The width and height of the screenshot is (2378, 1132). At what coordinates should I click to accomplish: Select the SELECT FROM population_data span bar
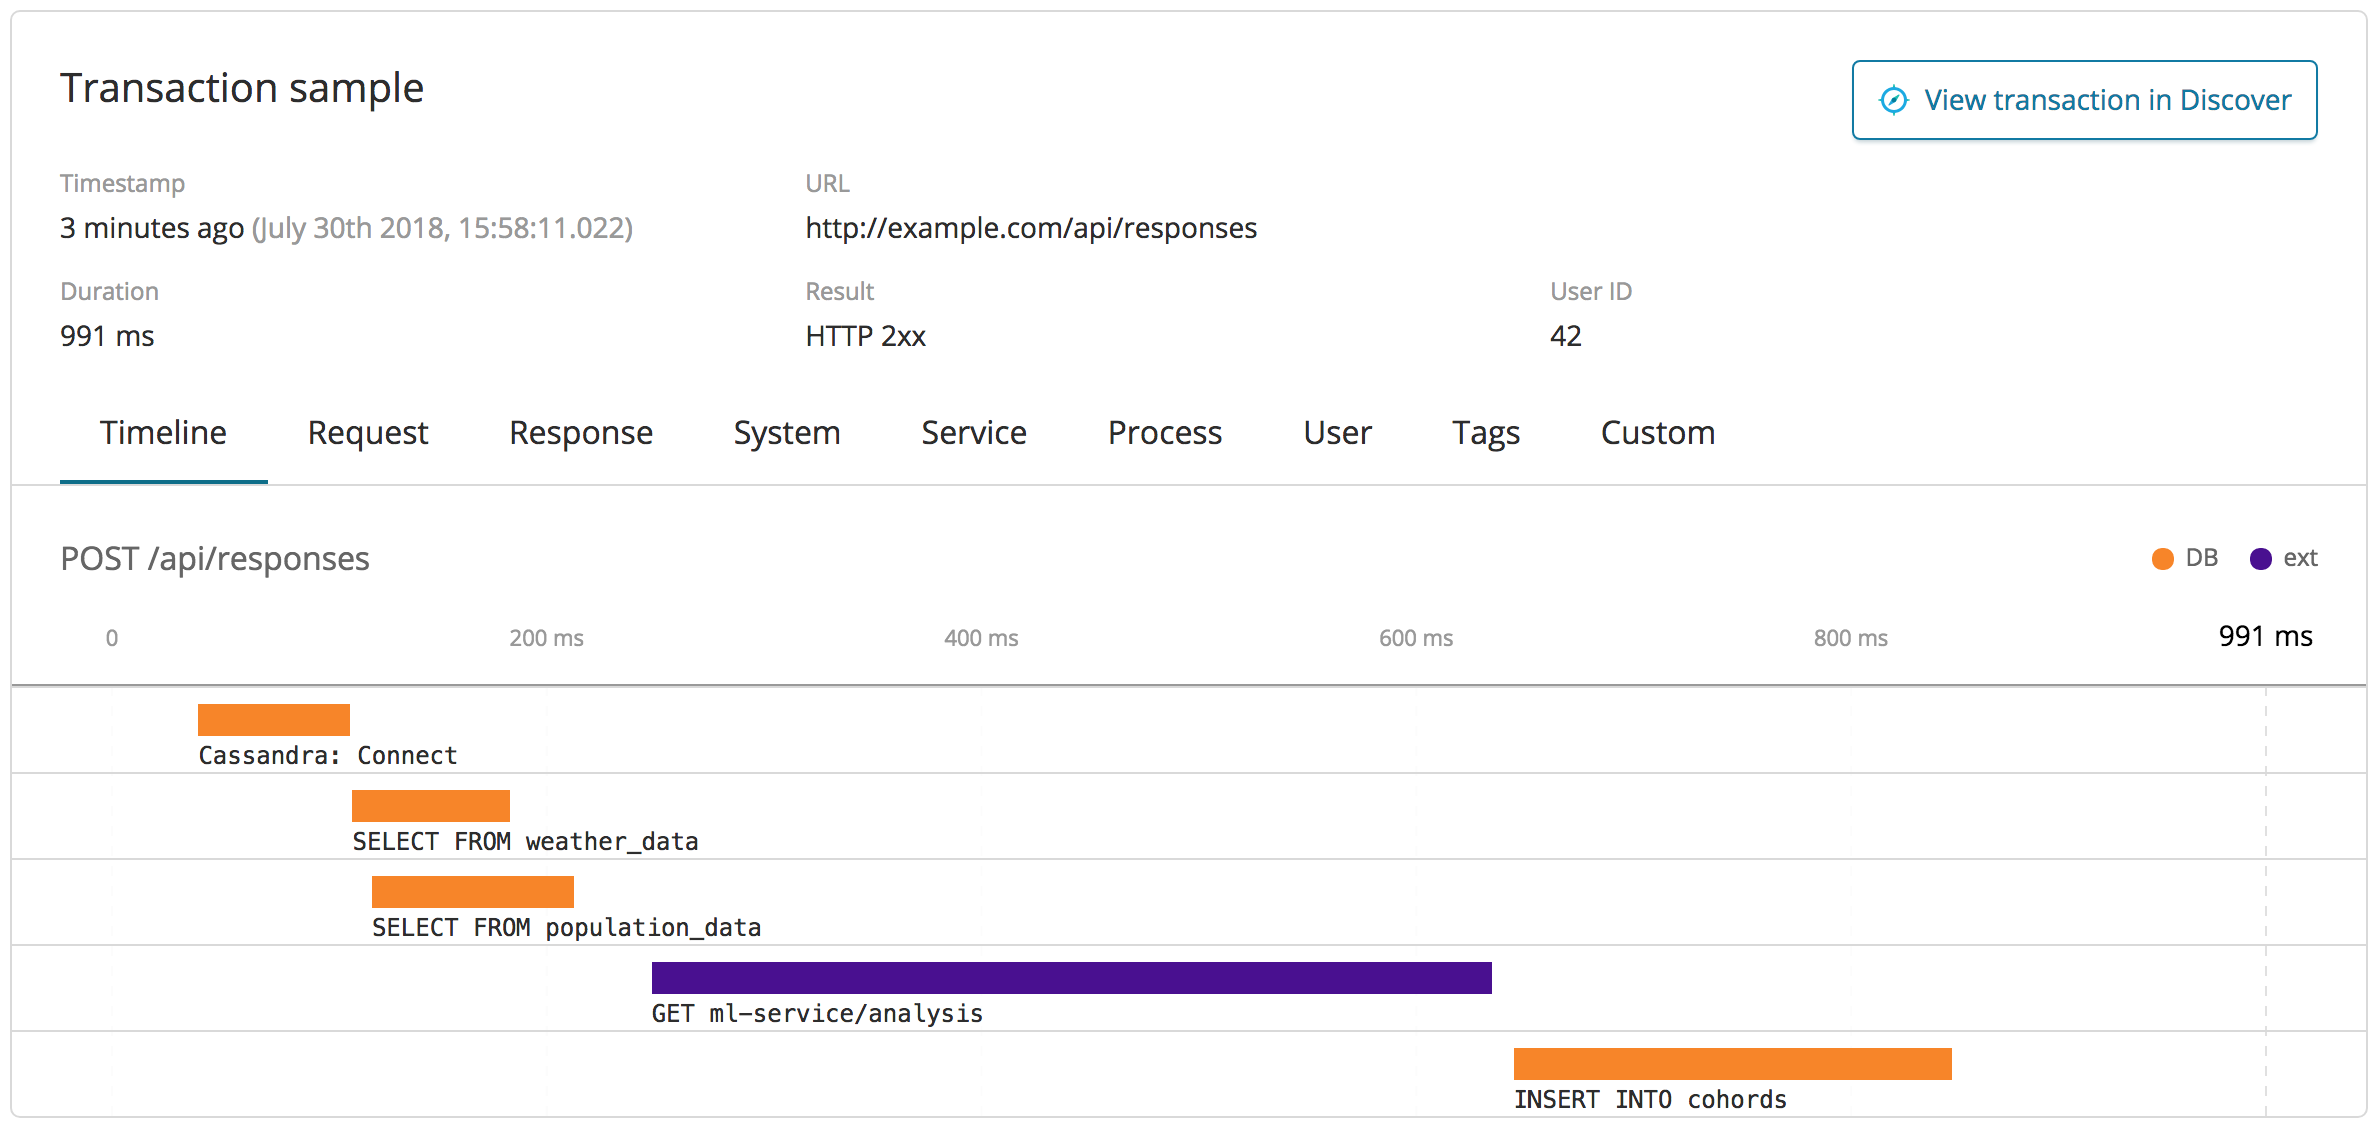pos(473,892)
